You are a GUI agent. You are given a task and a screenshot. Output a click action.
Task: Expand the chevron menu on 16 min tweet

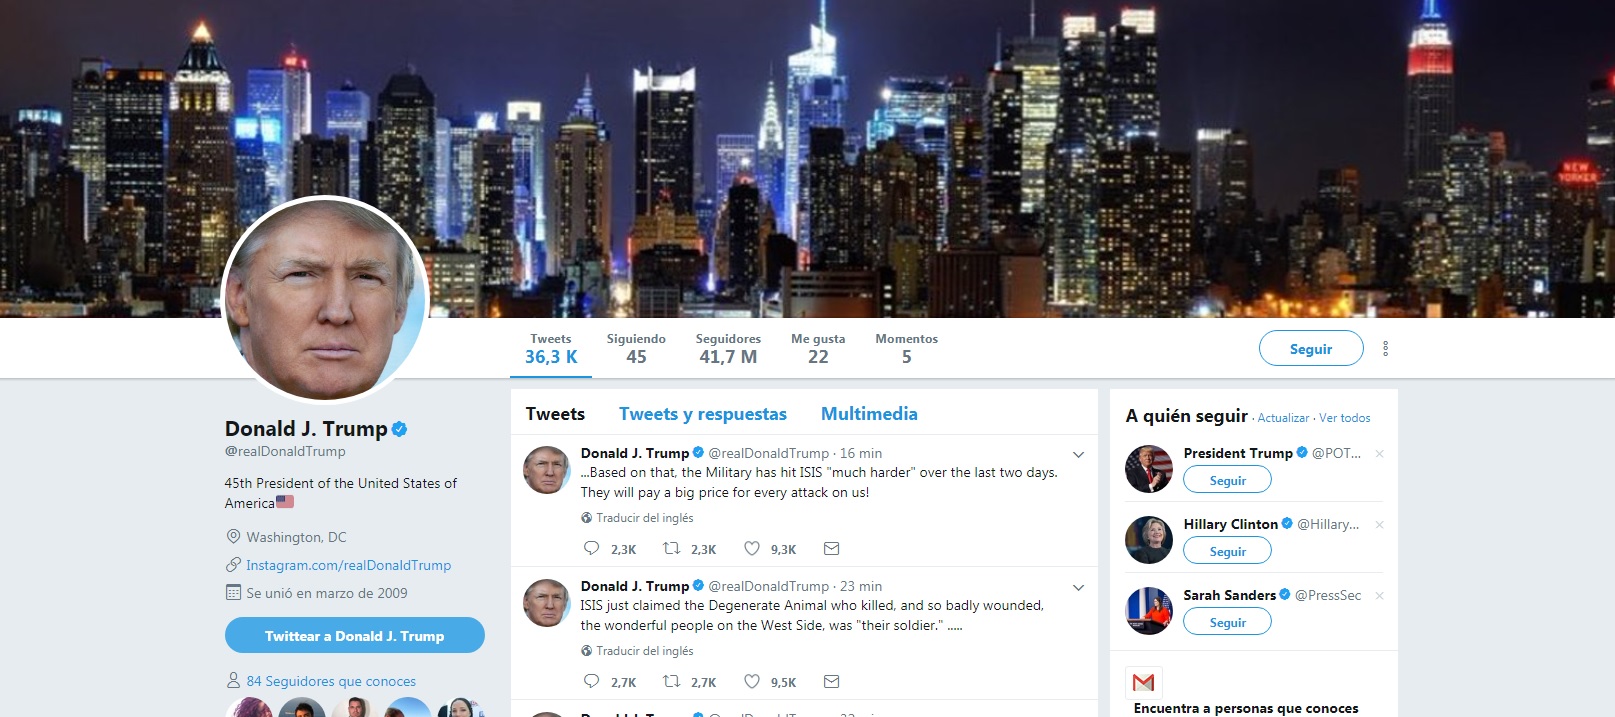click(1078, 454)
